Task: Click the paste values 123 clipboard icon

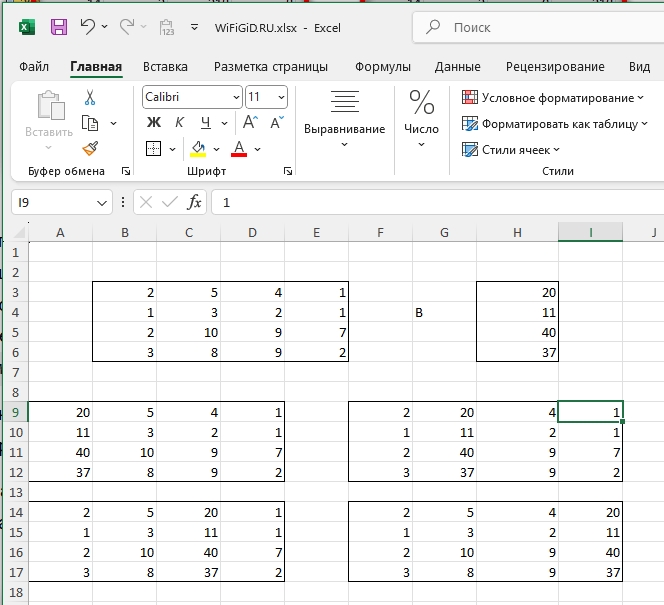Action: (x=167, y=28)
